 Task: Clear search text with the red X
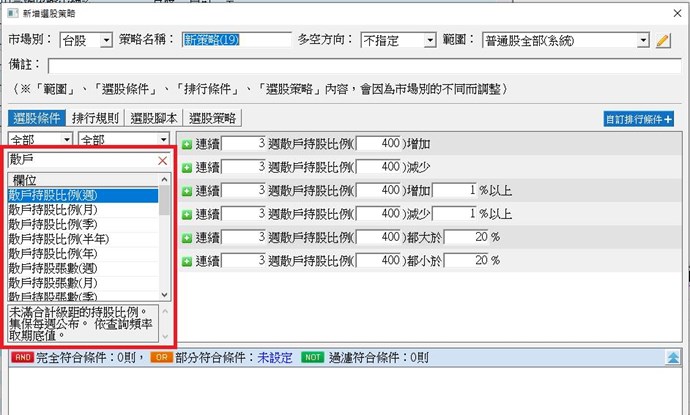[x=163, y=160]
